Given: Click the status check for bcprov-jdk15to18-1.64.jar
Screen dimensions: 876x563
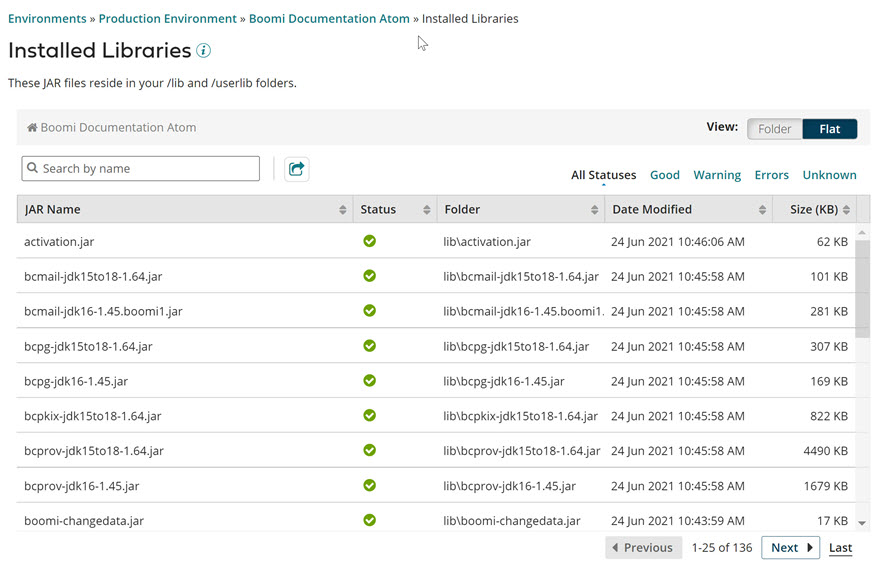Looking at the screenshot, I should pyautogui.click(x=369, y=450).
